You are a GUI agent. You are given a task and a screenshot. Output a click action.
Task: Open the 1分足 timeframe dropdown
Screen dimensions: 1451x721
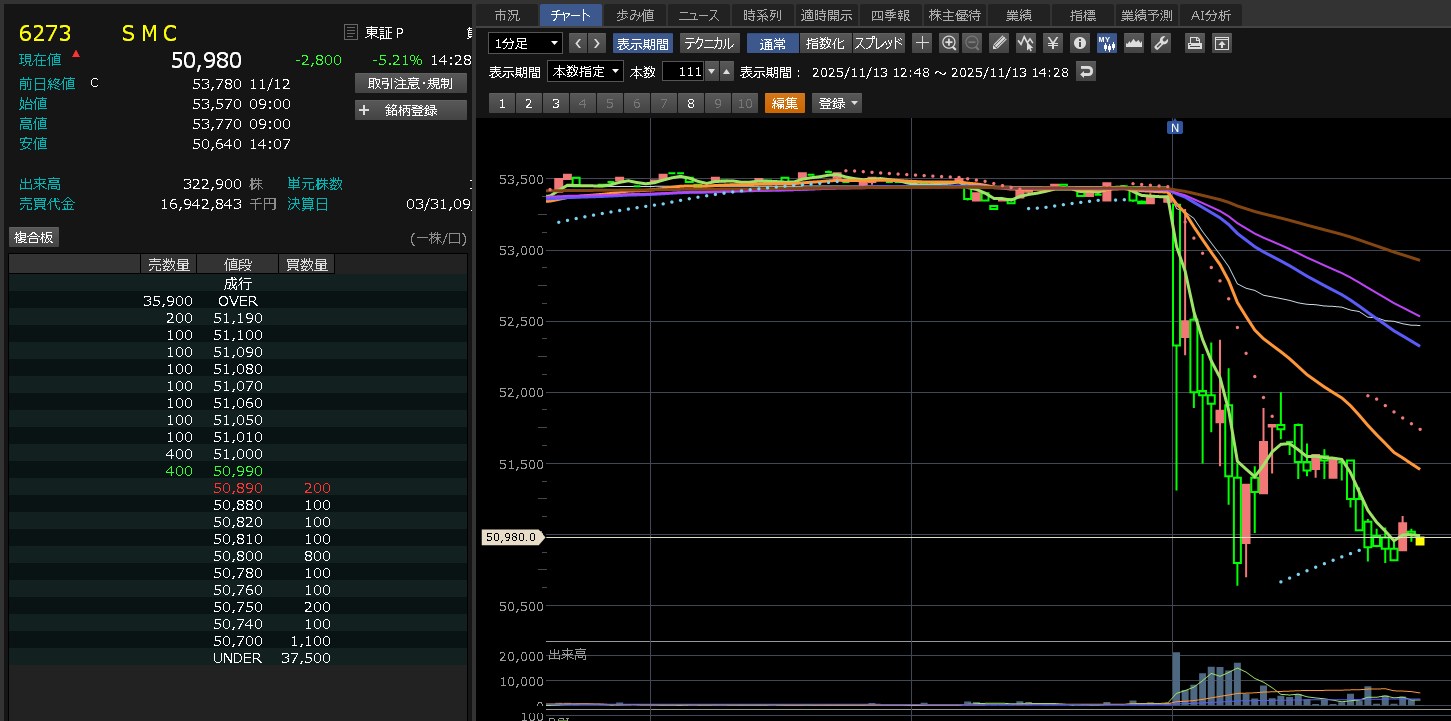coord(526,43)
